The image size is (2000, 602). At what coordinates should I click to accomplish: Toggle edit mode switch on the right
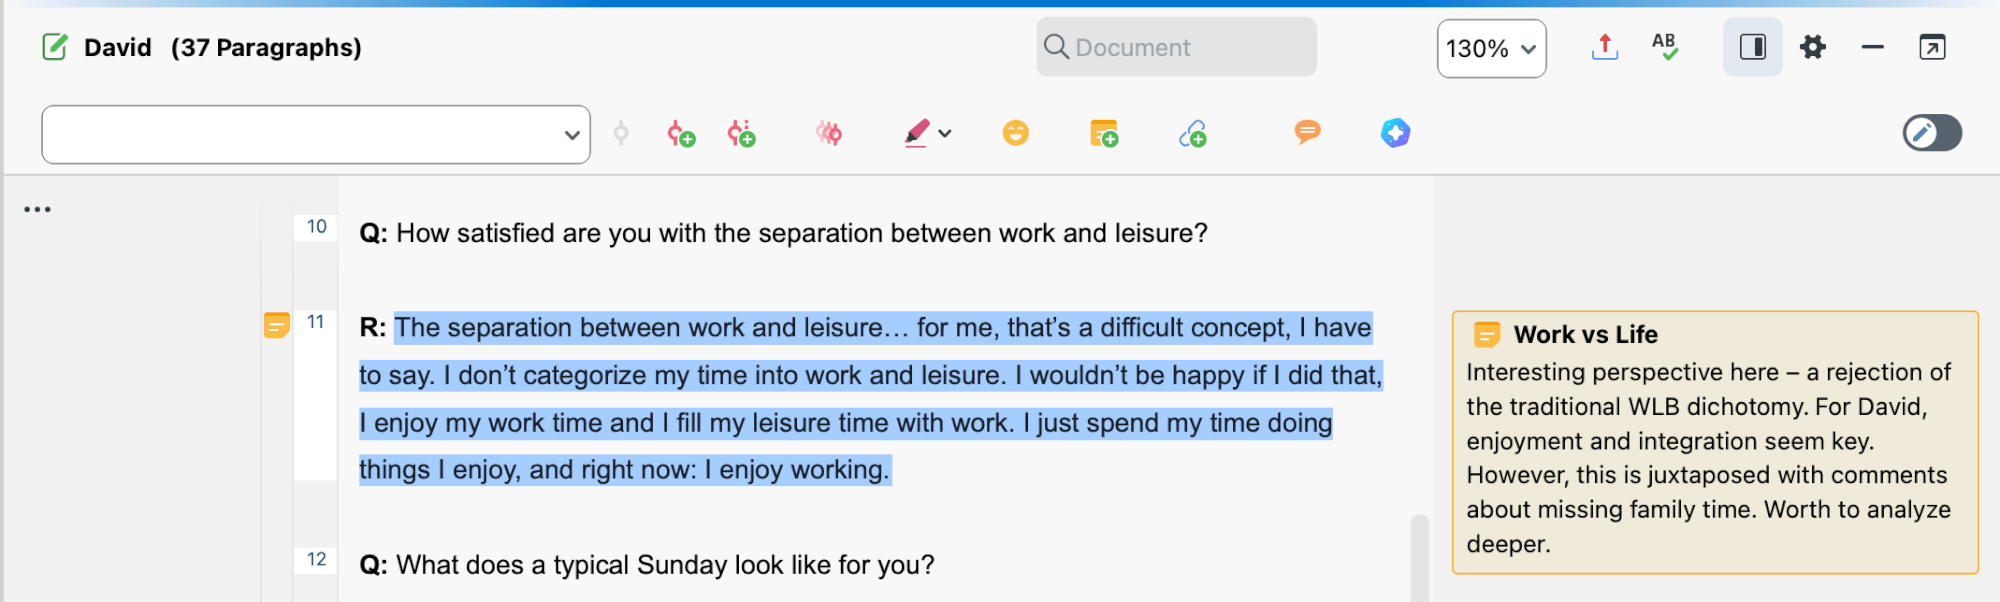pos(1932,133)
